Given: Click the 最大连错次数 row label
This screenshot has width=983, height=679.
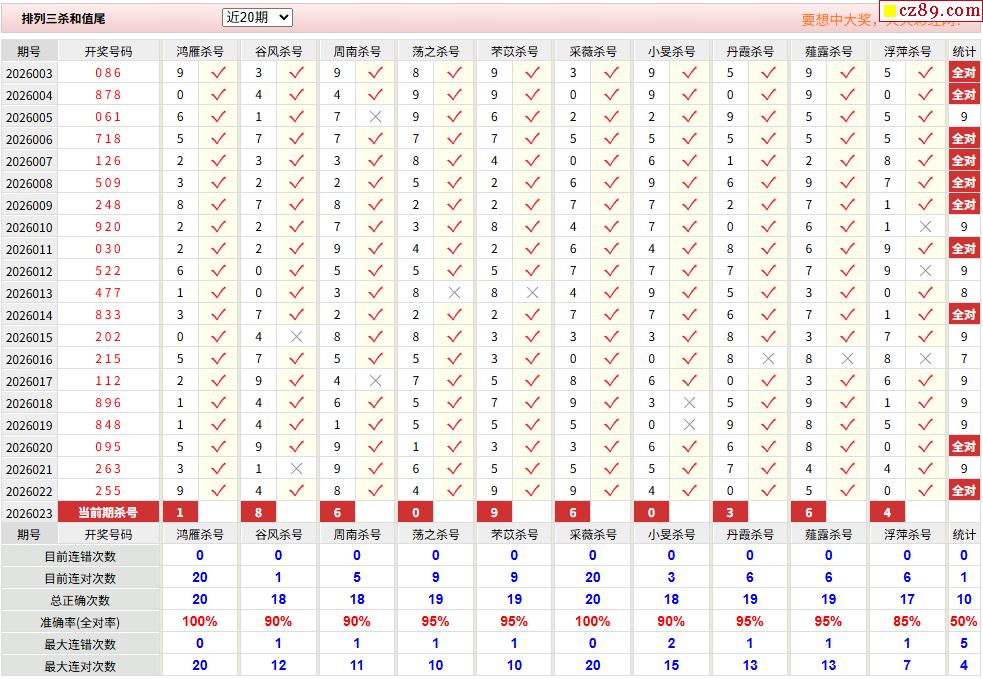Looking at the screenshot, I should pyautogui.click(x=80, y=644).
